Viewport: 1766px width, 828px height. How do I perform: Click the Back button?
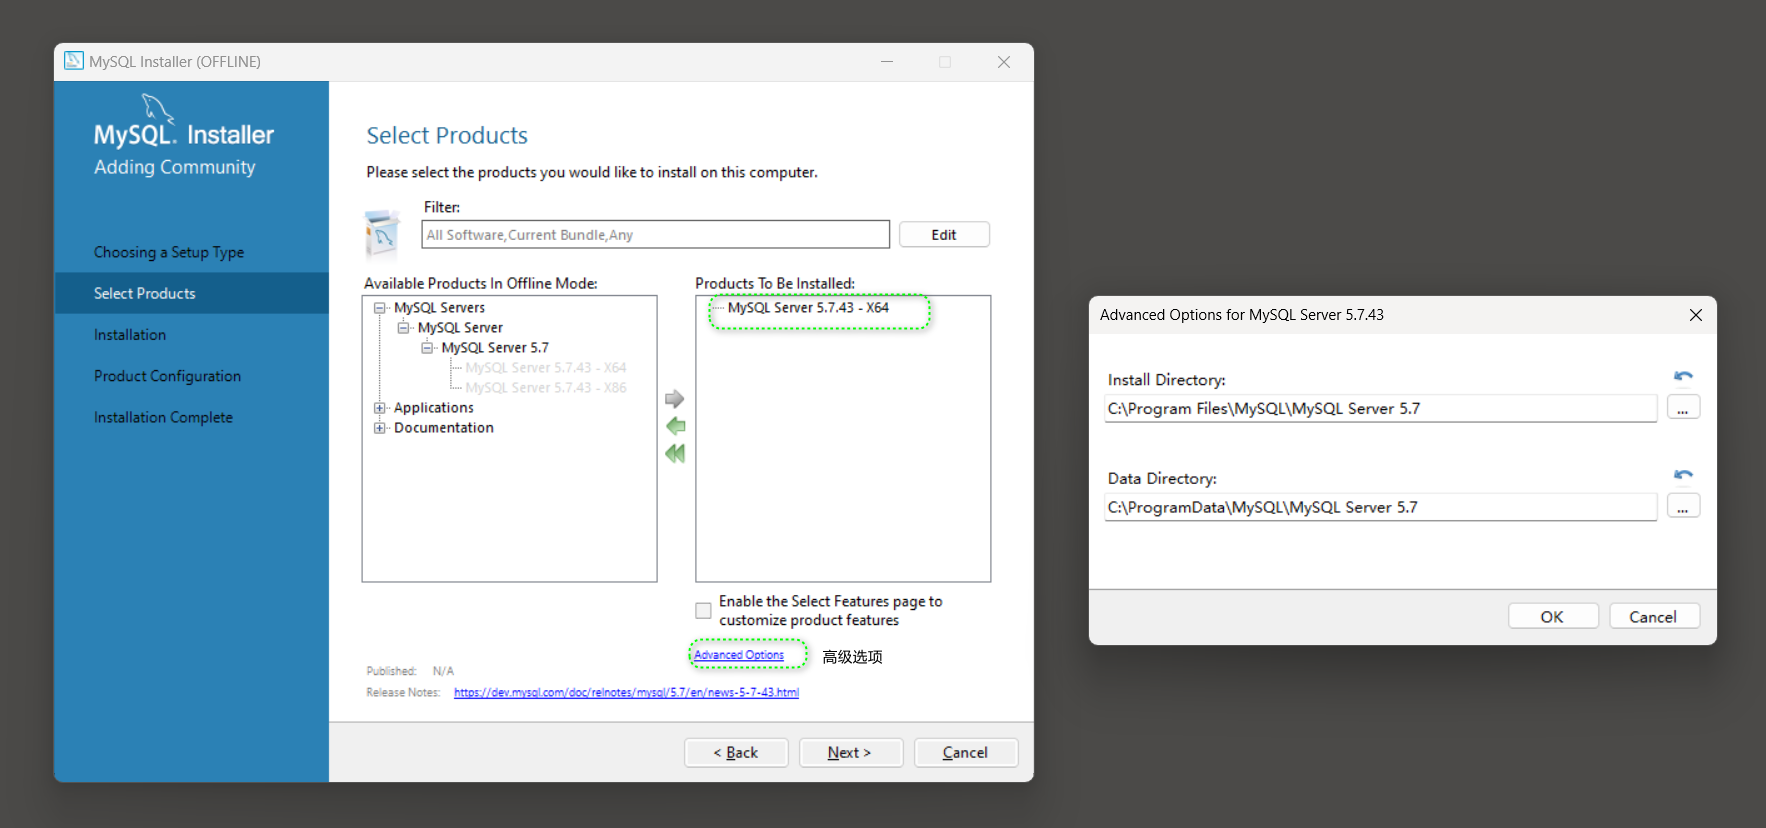736,752
